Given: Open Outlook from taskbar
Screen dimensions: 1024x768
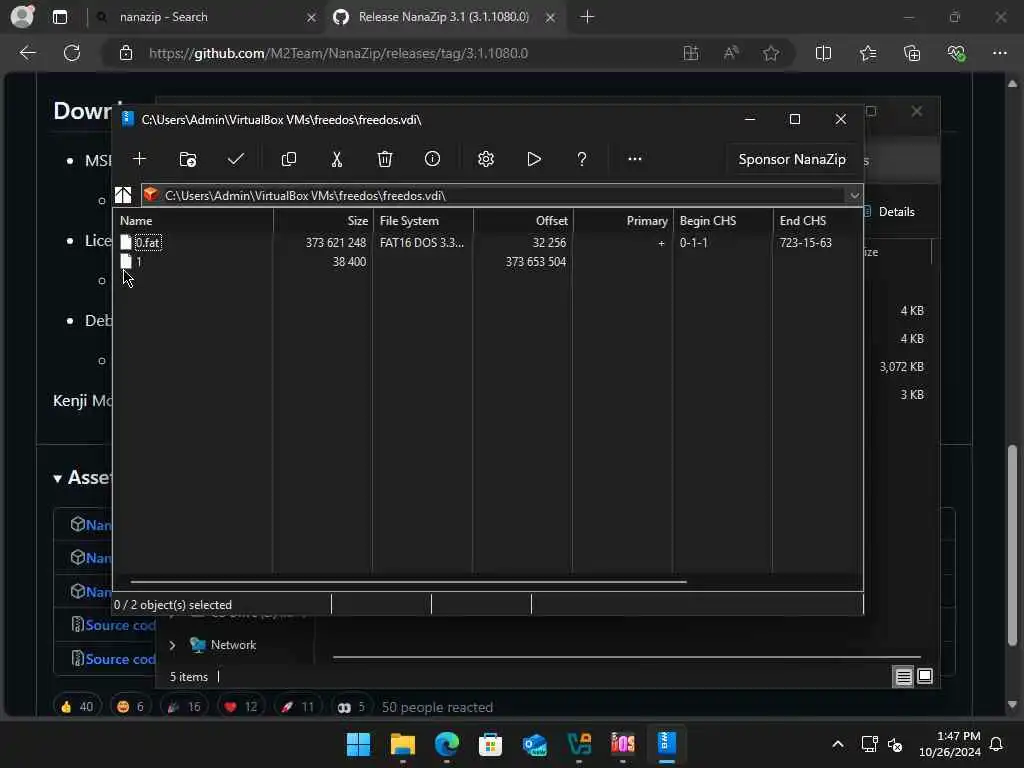Looking at the screenshot, I should pyautogui.click(x=535, y=744).
